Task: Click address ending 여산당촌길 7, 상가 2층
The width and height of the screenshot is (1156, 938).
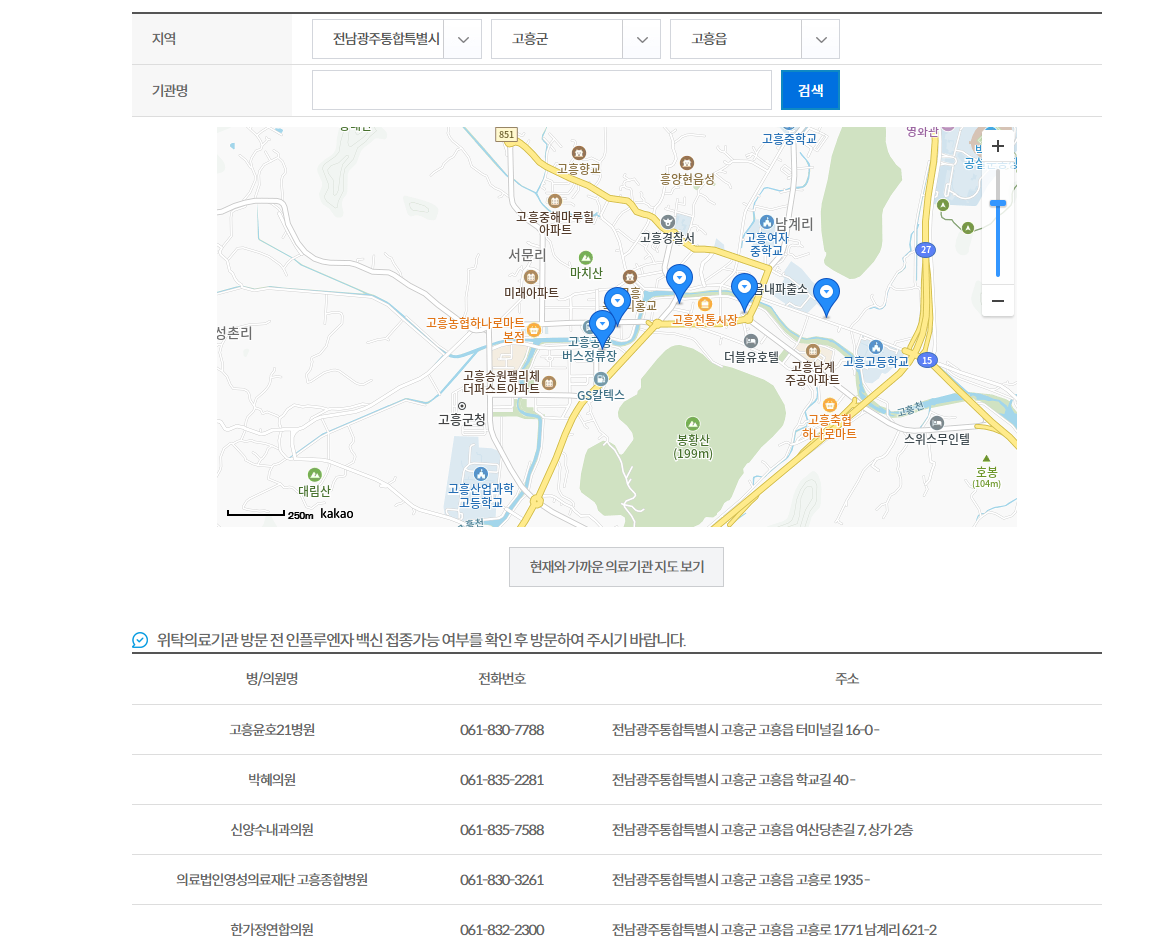Action: 762,830
